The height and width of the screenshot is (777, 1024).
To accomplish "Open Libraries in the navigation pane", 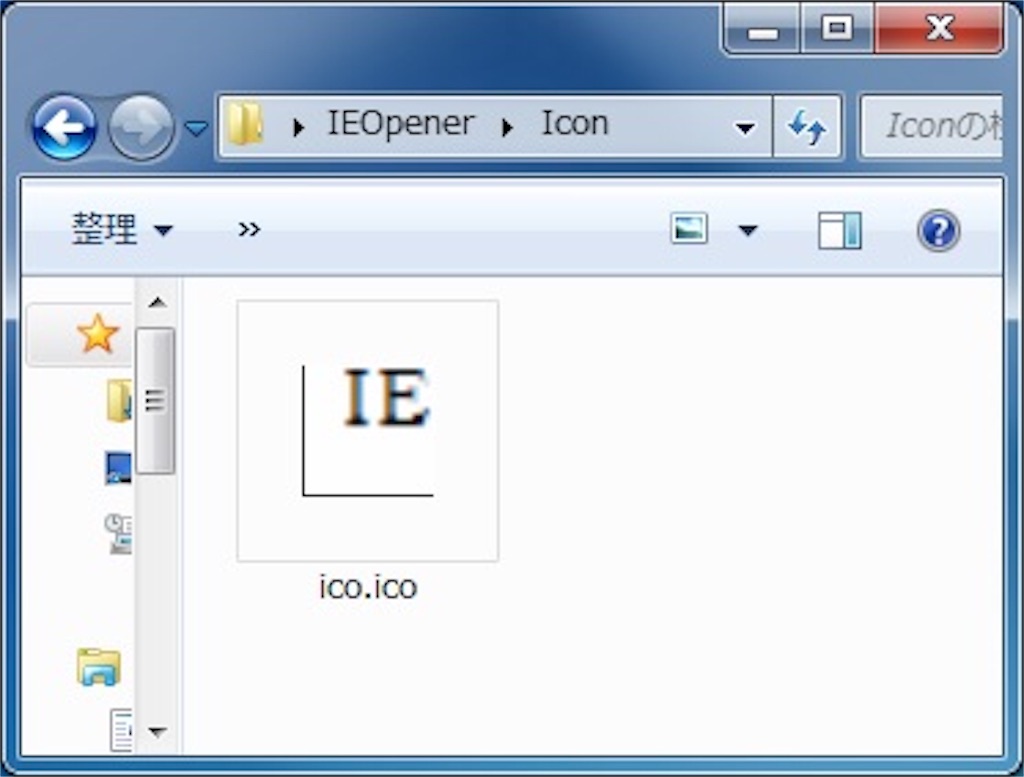I will (99, 667).
